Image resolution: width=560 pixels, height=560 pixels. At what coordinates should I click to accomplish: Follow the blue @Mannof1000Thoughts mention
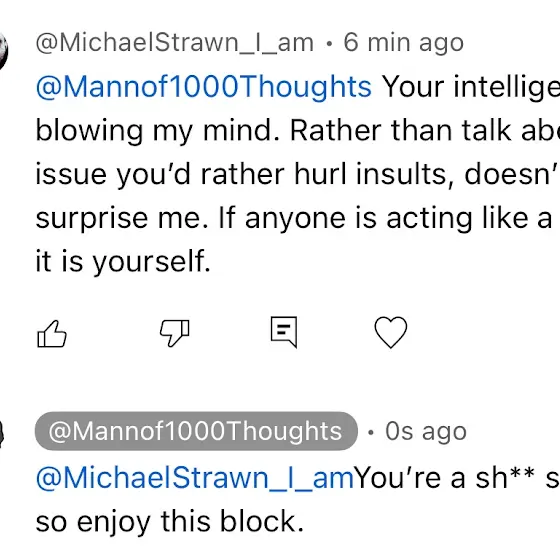(204, 87)
